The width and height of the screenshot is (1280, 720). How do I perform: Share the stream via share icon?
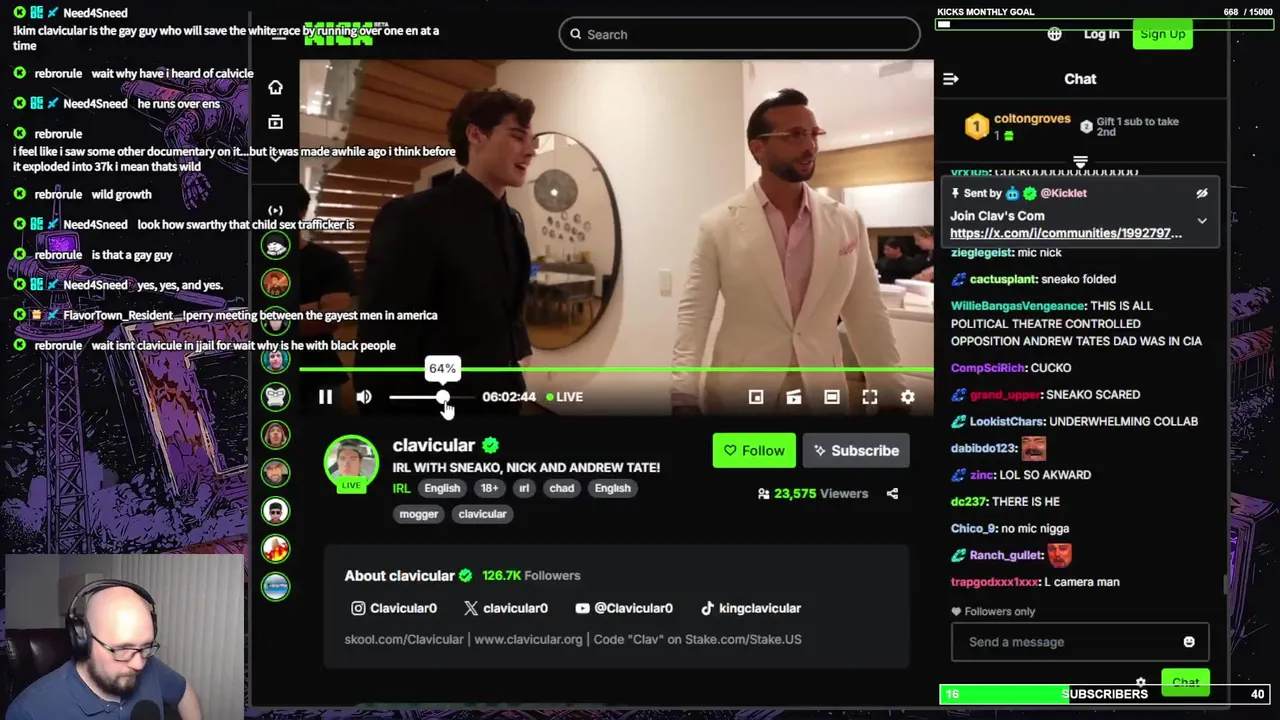click(892, 493)
